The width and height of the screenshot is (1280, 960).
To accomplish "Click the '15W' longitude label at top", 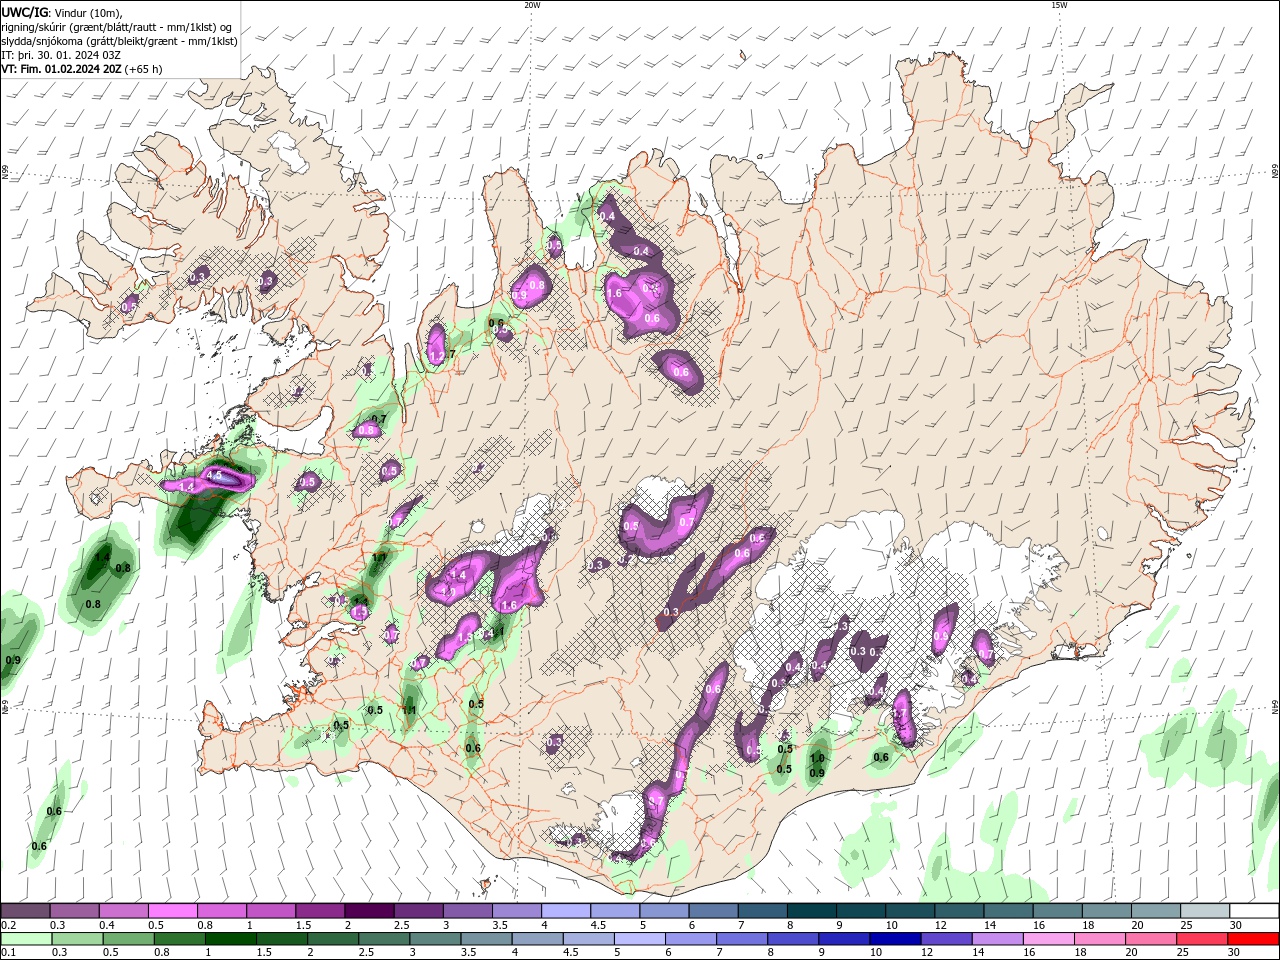I will point(1059,5).
